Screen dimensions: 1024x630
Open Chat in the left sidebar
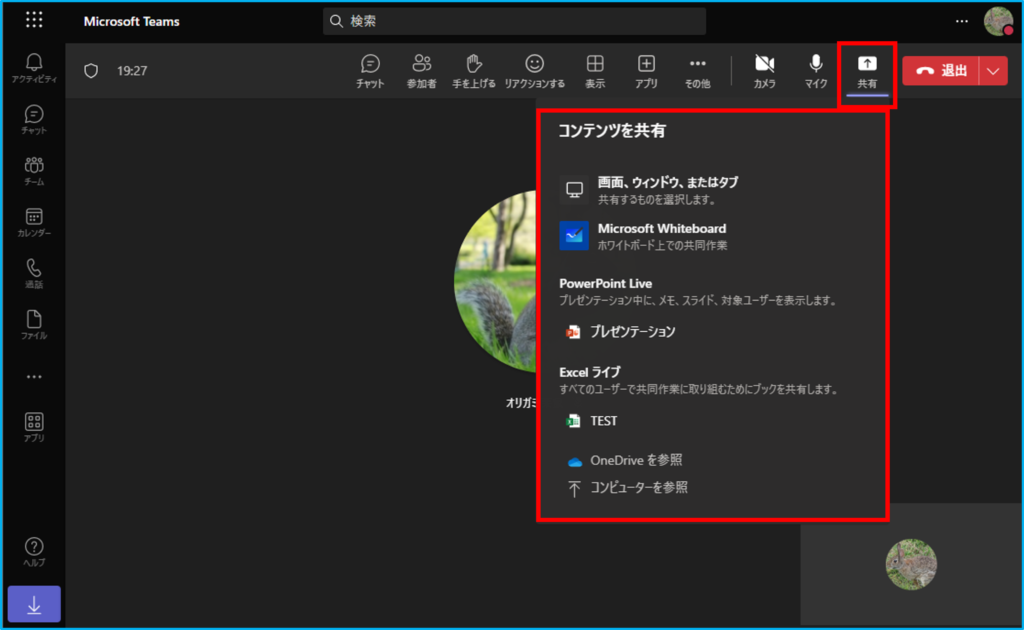click(34, 119)
